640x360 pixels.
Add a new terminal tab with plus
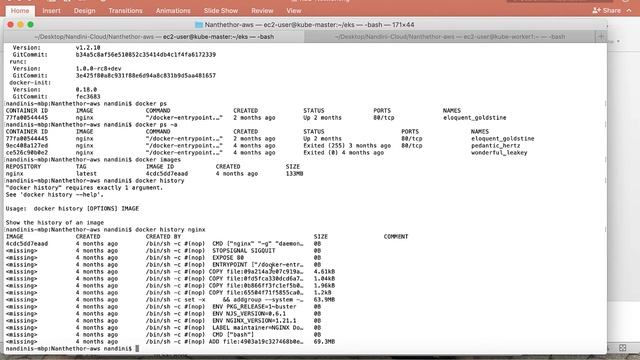(x=601, y=37)
